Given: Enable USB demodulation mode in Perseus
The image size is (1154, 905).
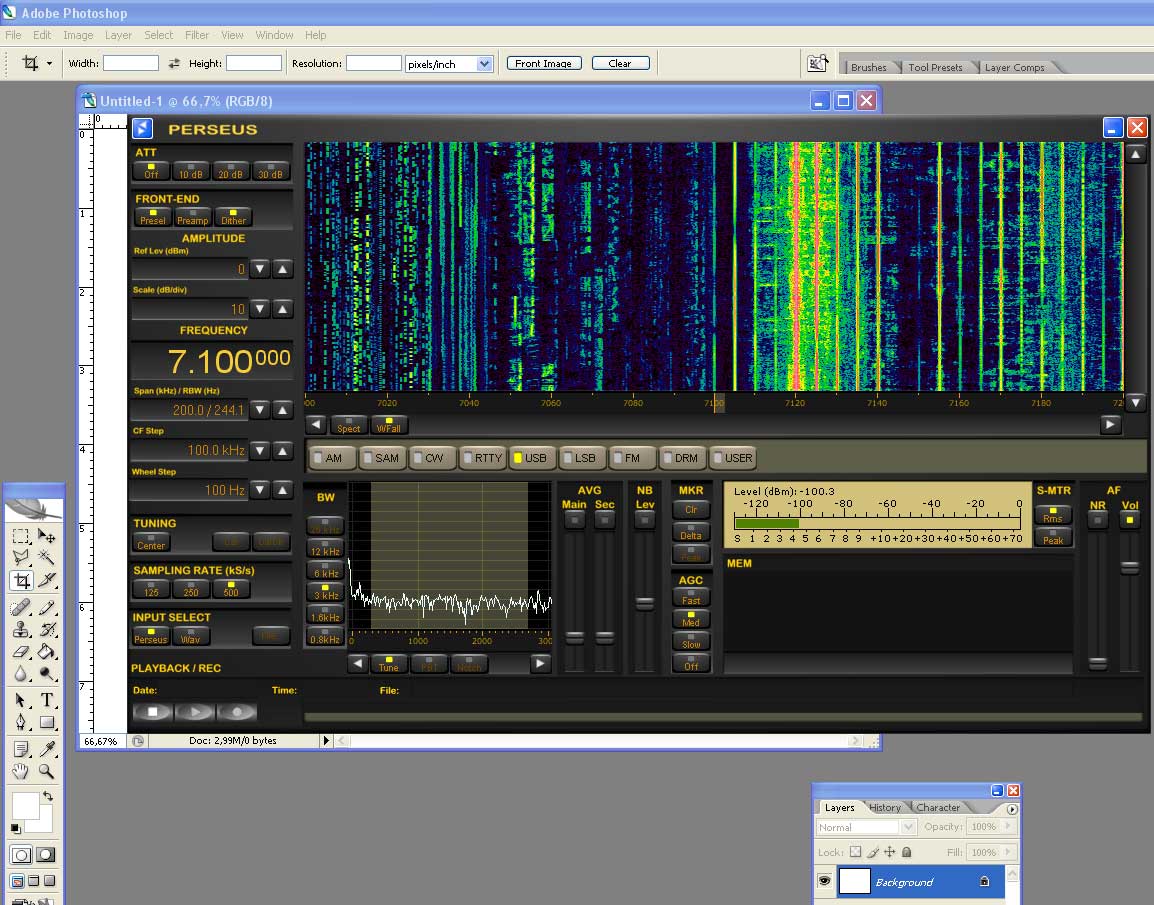Looking at the screenshot, I should click(x=531, y=458).
